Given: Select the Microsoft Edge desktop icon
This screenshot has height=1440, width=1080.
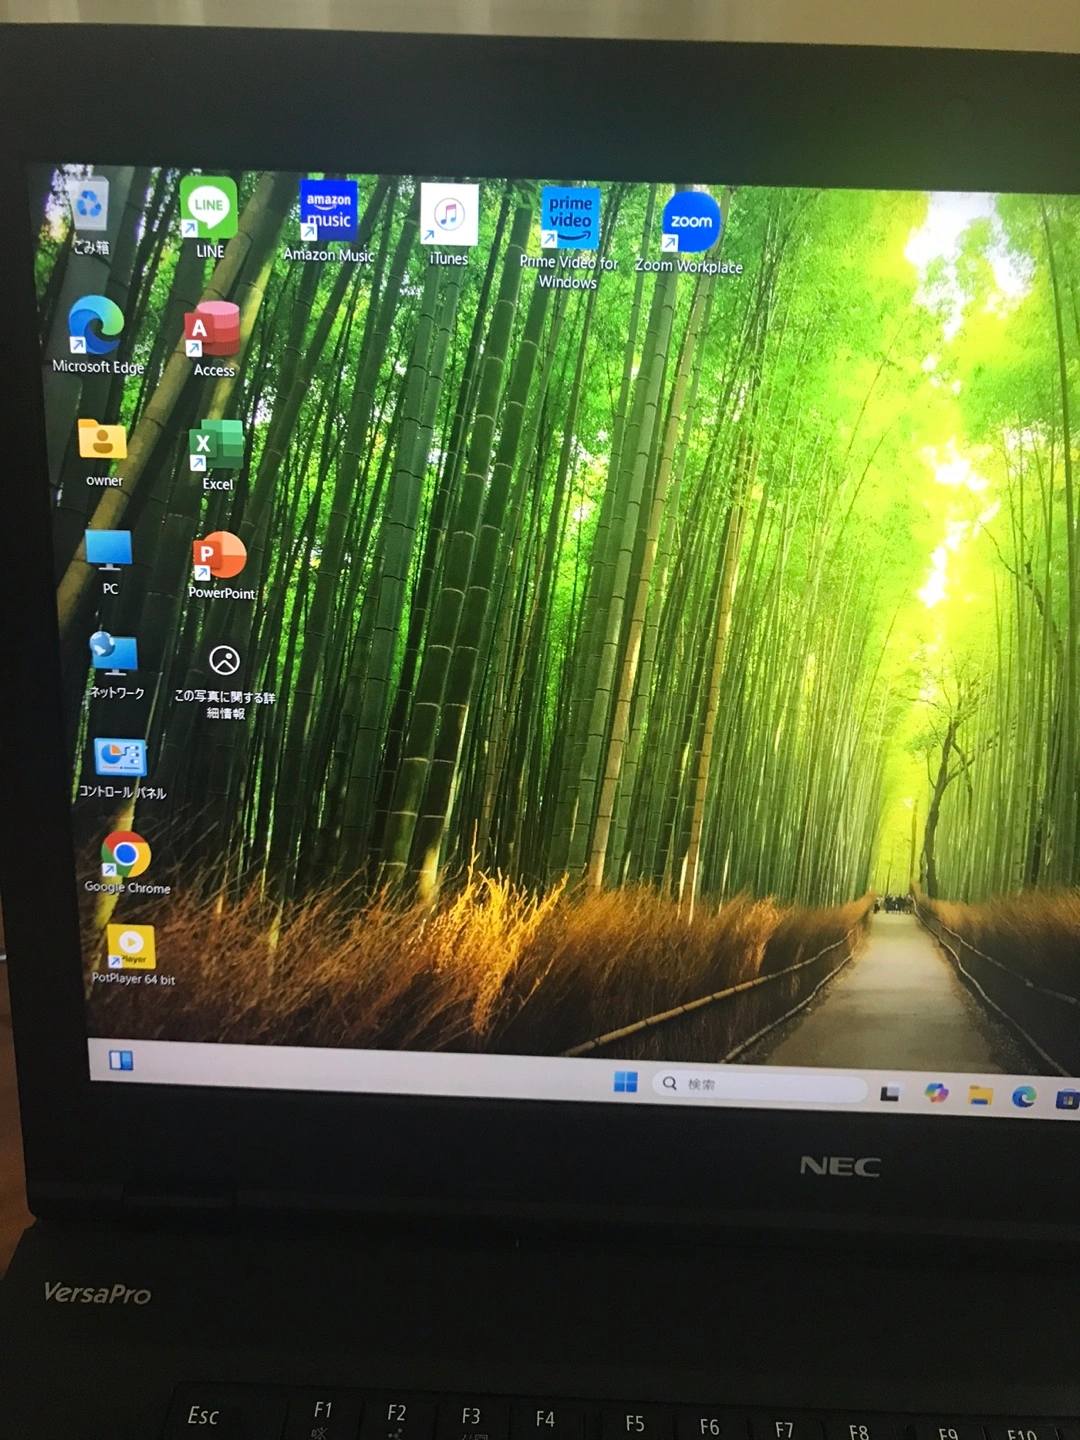Looking at the screenshot, I should coord(96,326).
